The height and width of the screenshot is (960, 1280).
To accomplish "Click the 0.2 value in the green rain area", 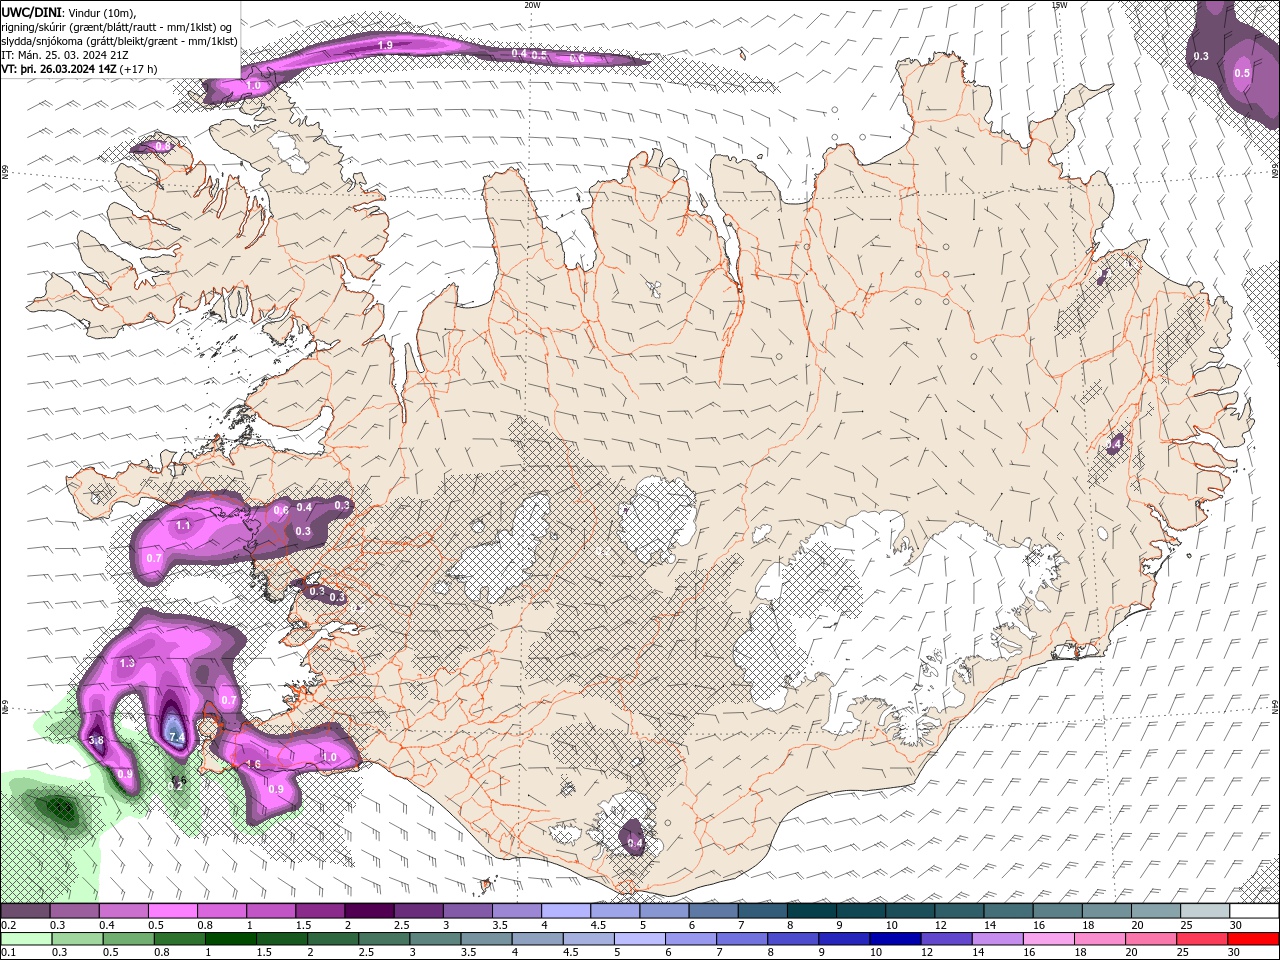I will coord(176,786).
